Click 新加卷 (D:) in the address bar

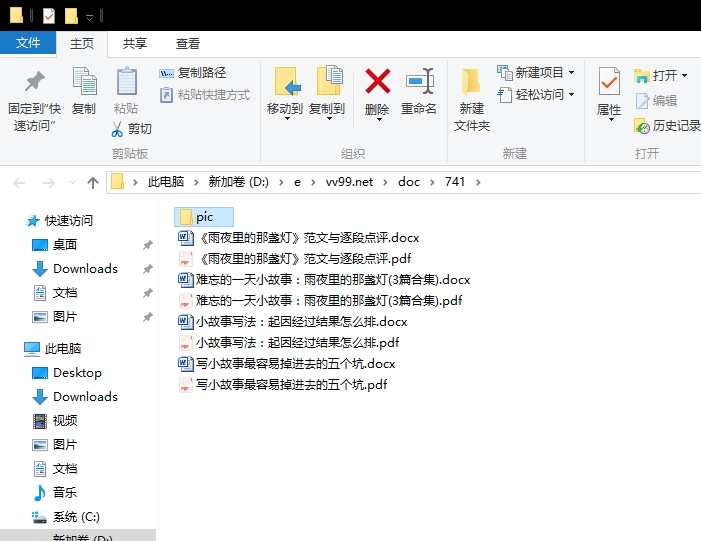click(238, 182)
